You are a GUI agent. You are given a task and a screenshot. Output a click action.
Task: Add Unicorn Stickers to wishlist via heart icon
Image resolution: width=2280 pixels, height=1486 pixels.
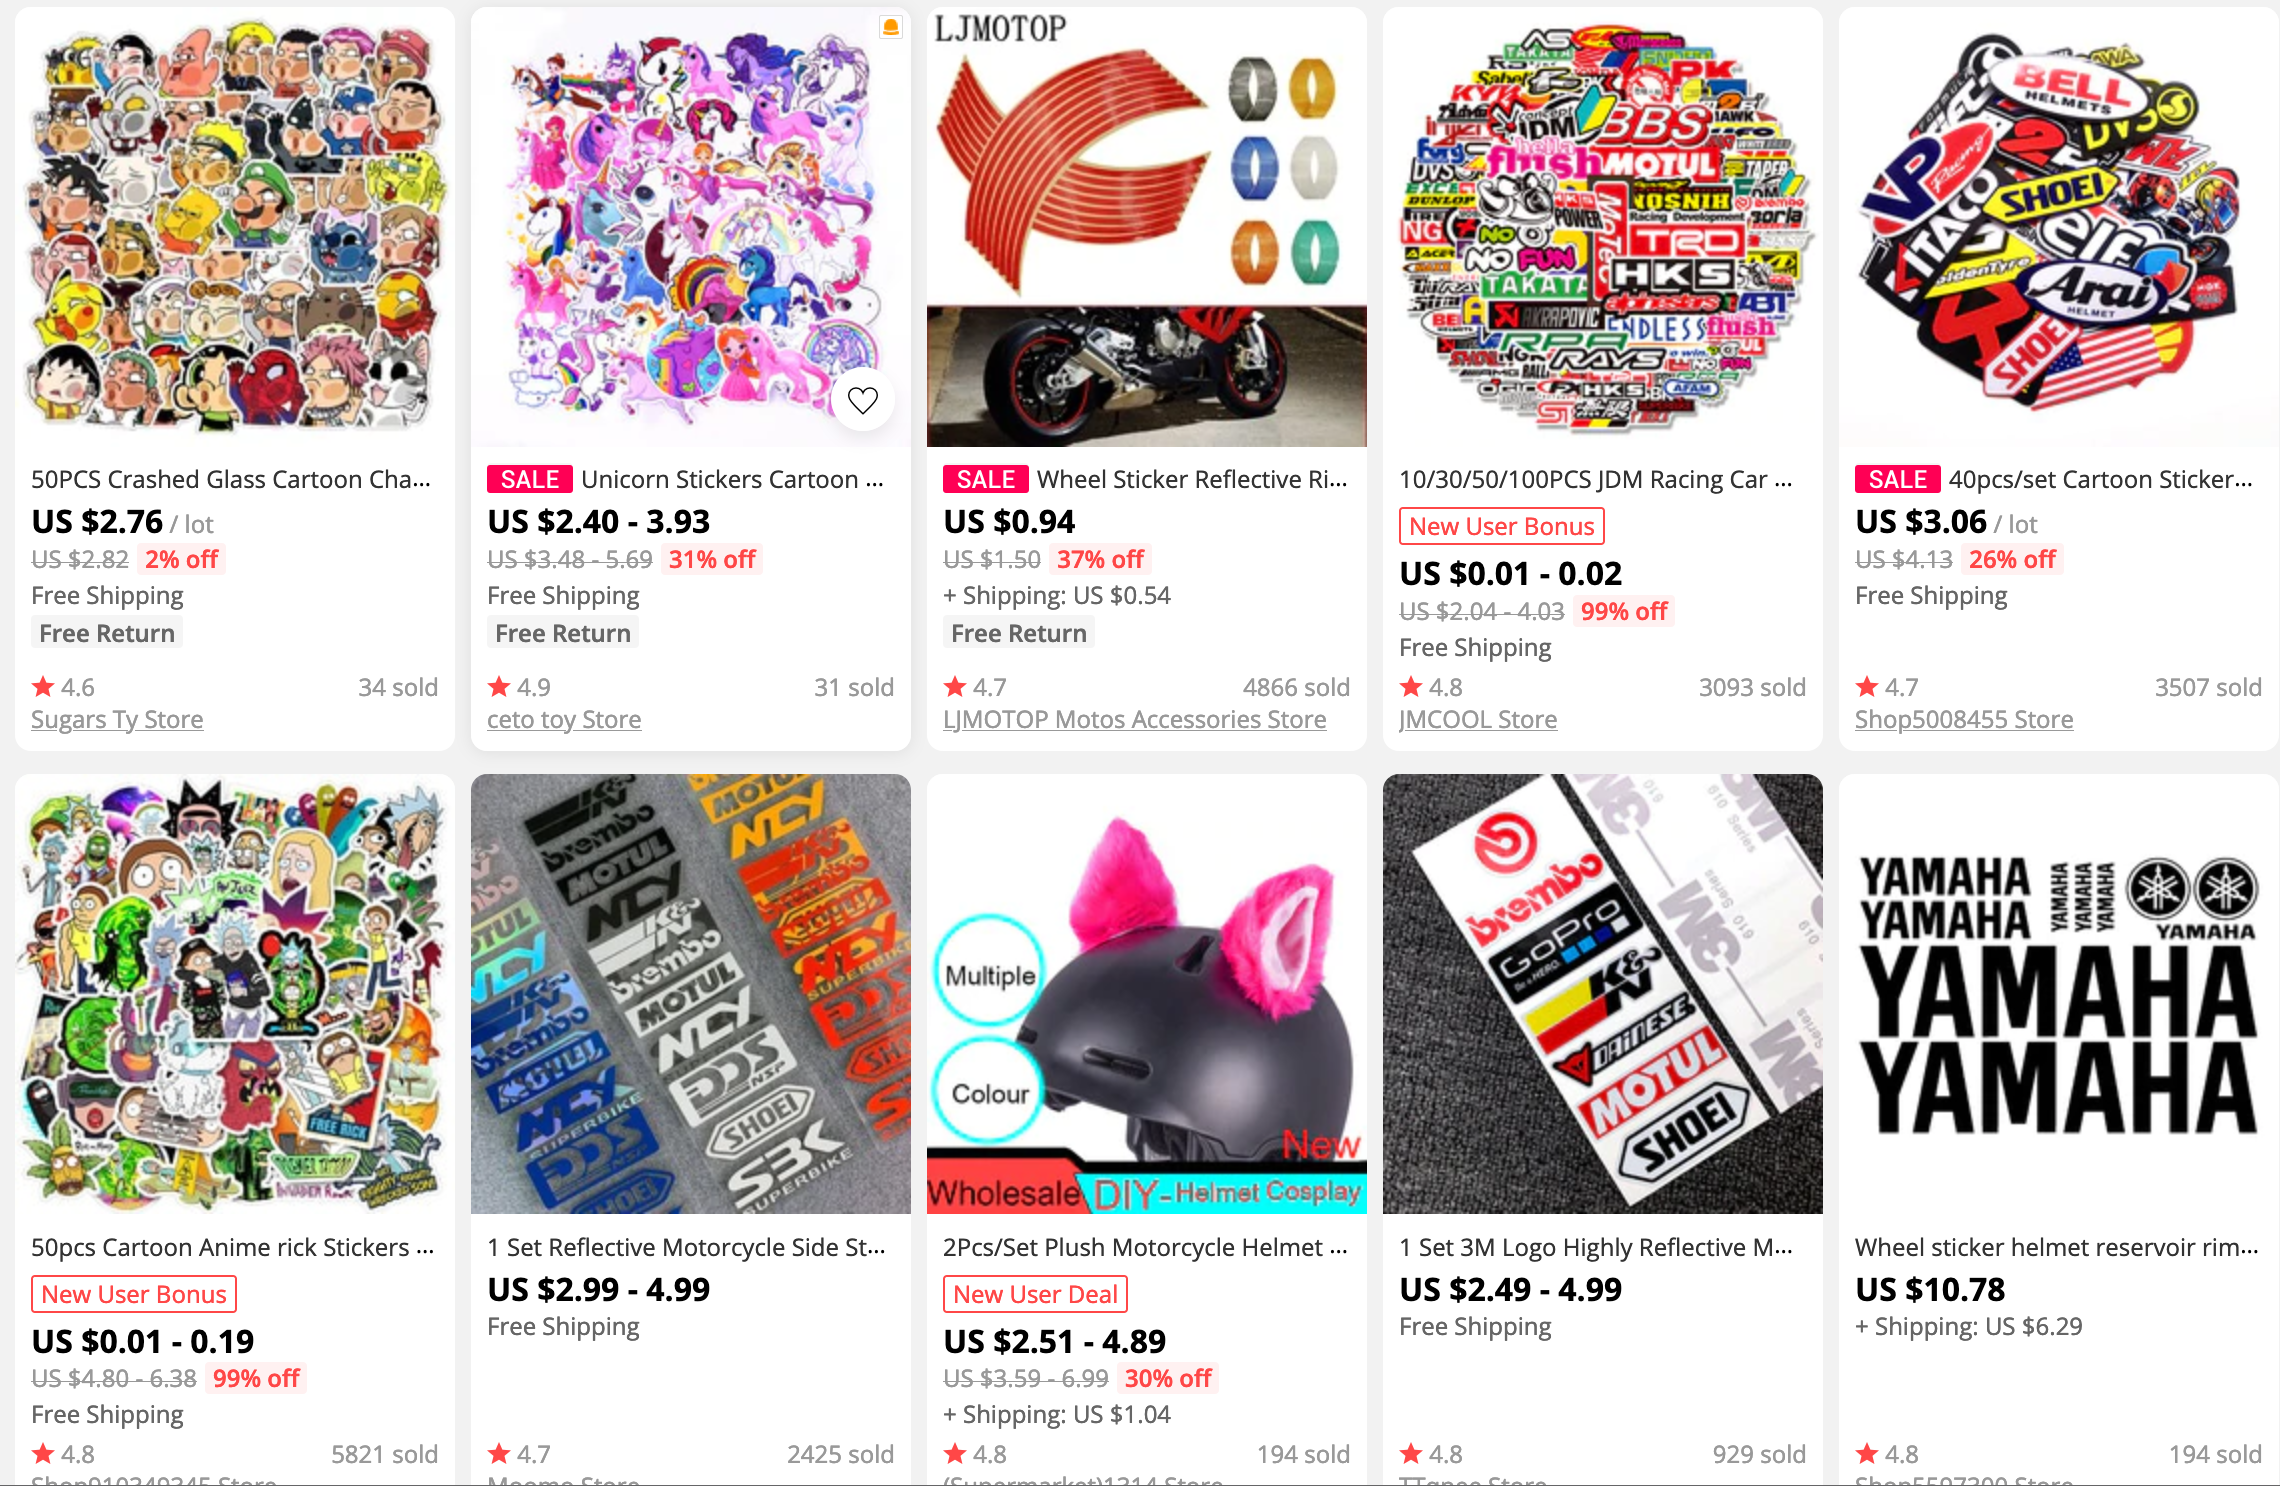862,400
